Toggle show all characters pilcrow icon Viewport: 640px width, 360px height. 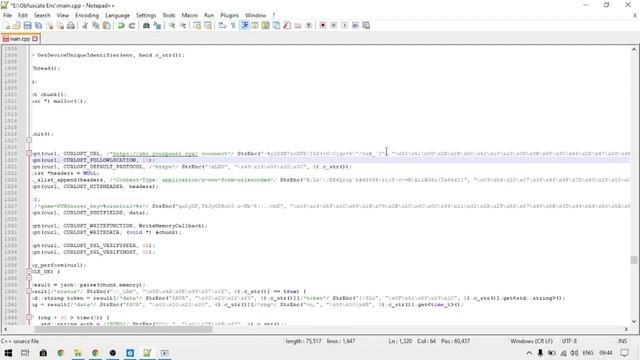233,25
